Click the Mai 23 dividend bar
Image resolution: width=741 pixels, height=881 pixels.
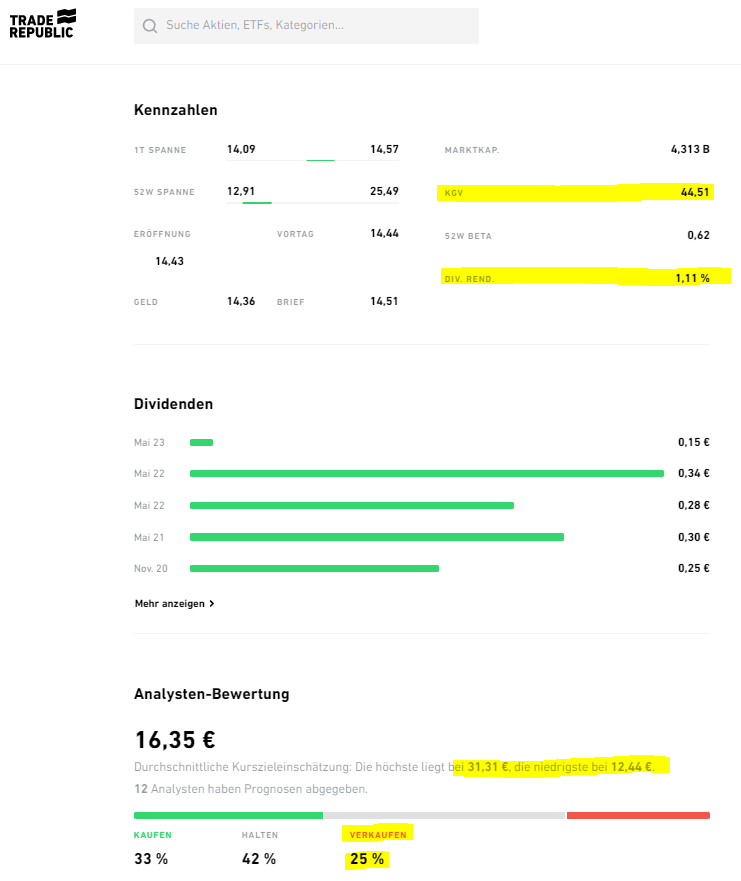202,442
